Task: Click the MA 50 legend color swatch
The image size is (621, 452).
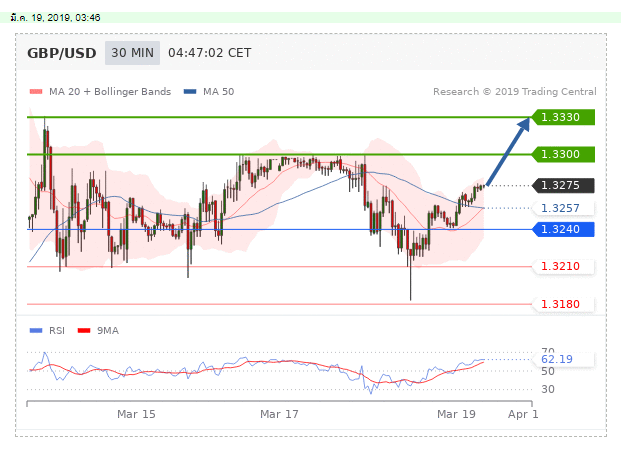Action: (190, 92)
